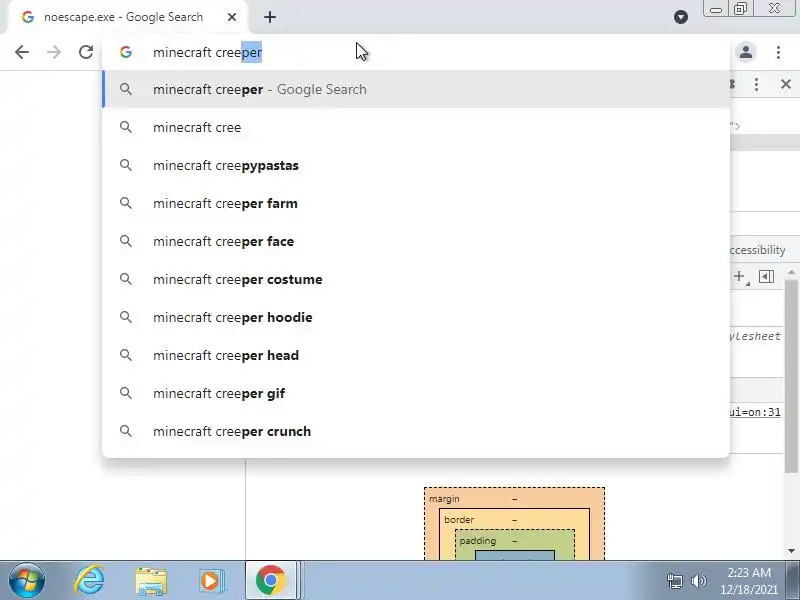The image size is (800, 600).
Task: Pick the 'minecraft creeper farm' suggestion
Action: [416, 203]
